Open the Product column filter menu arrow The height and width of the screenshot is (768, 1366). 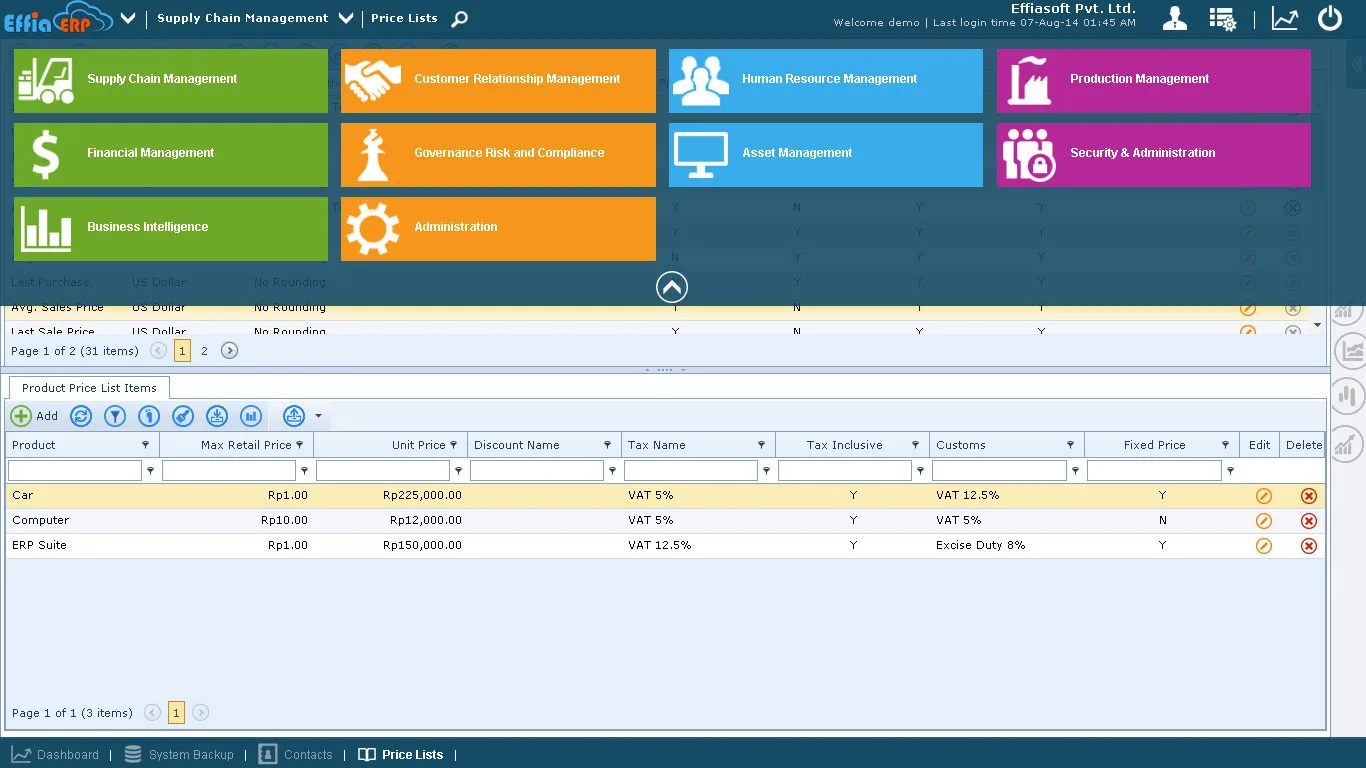[146, 445]
